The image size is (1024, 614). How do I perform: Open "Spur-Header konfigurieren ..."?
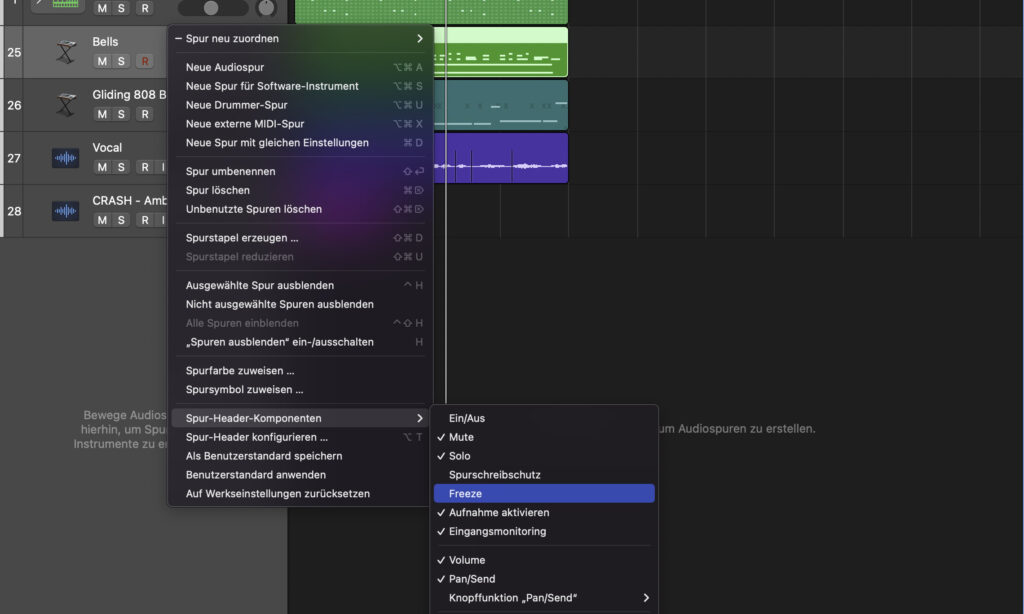(x=300, y=437)
